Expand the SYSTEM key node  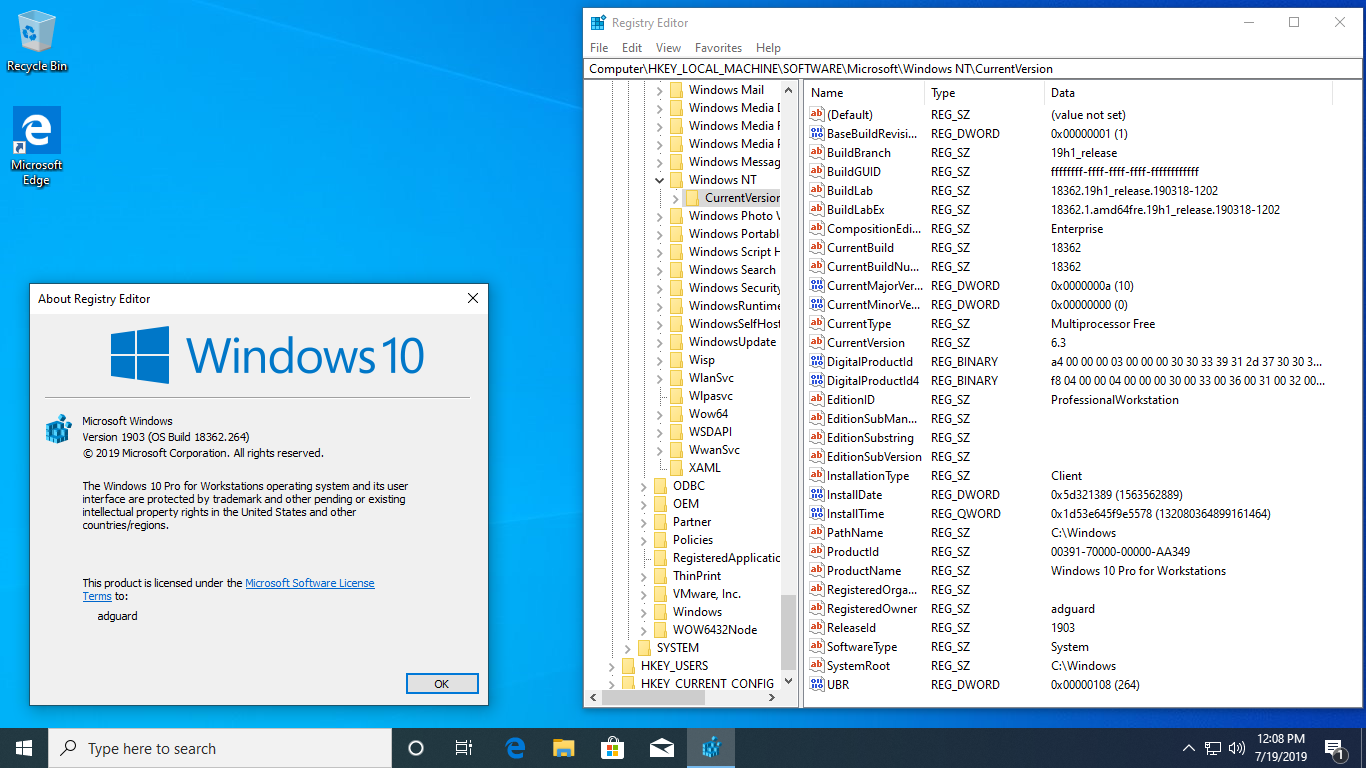click(x=627, y=648)
